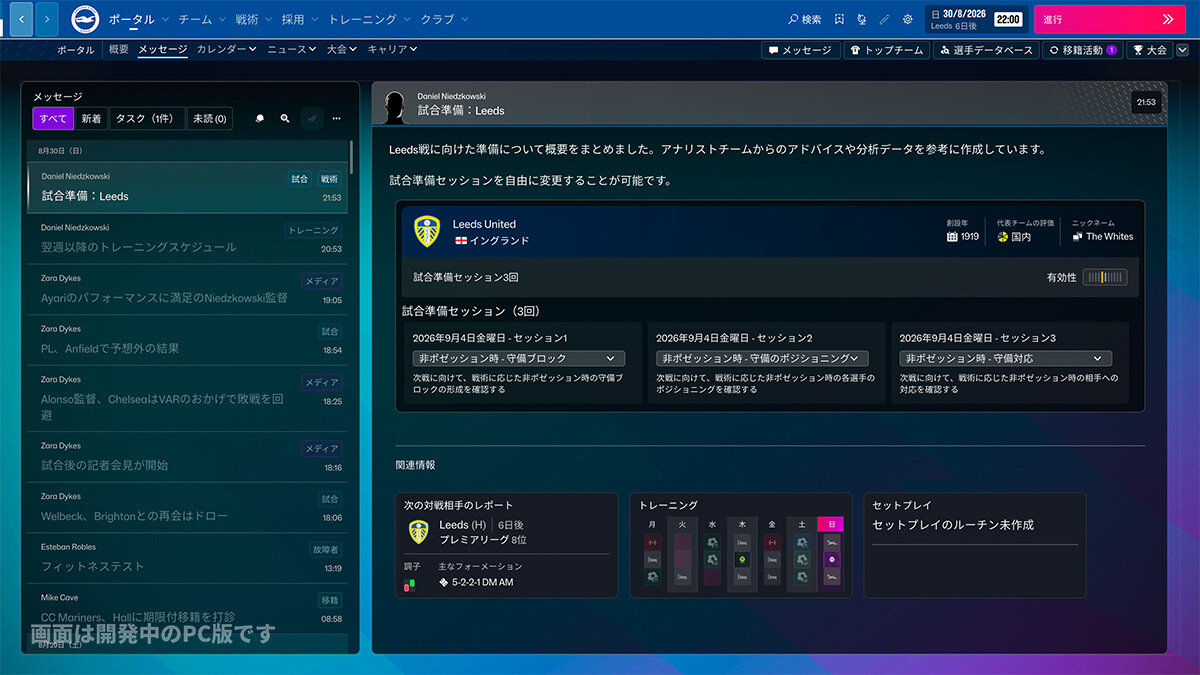
Task: Click the Leeds crest in next opponent report
Action: tap(418, 532)
